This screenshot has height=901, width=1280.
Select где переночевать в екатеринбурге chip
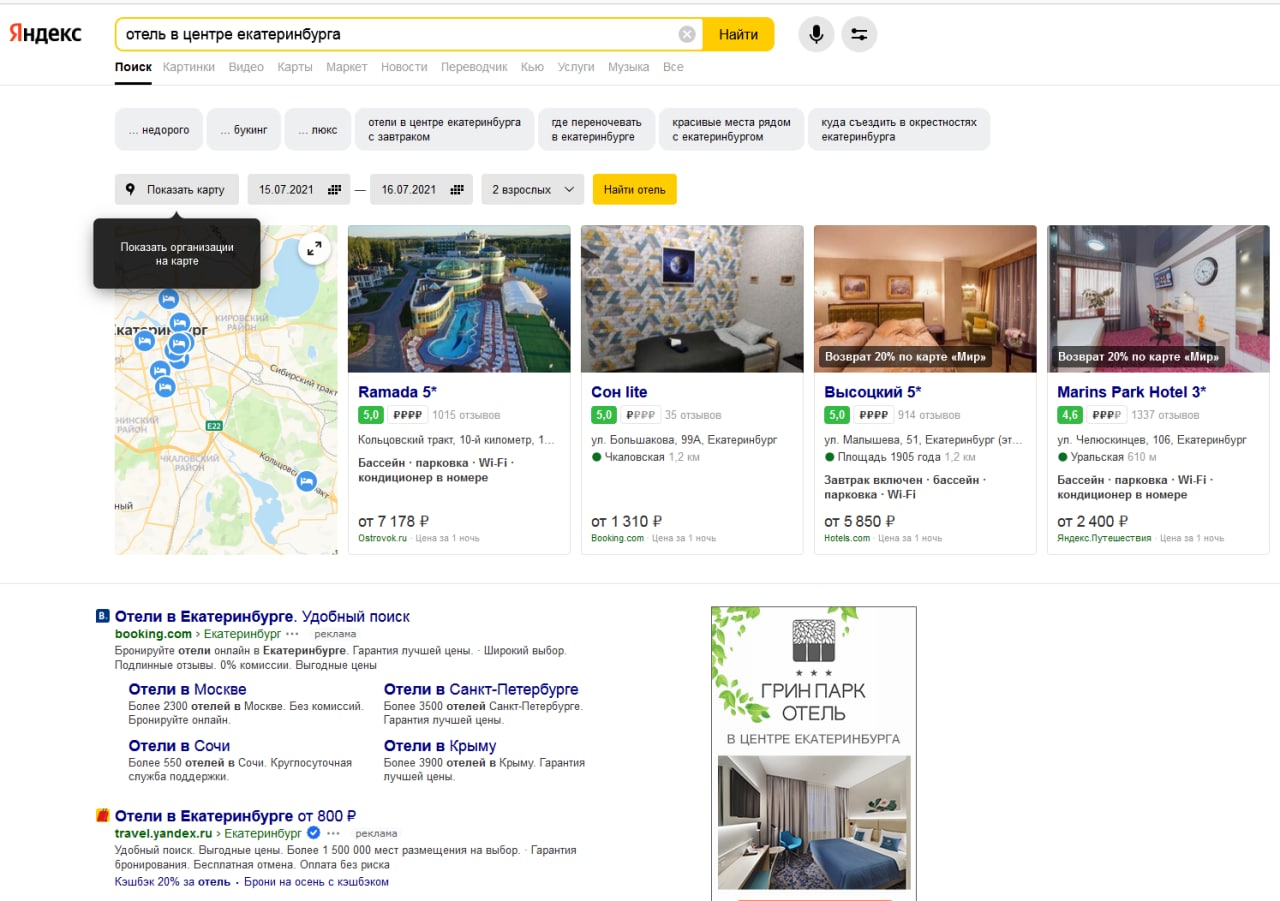(596, 129)
